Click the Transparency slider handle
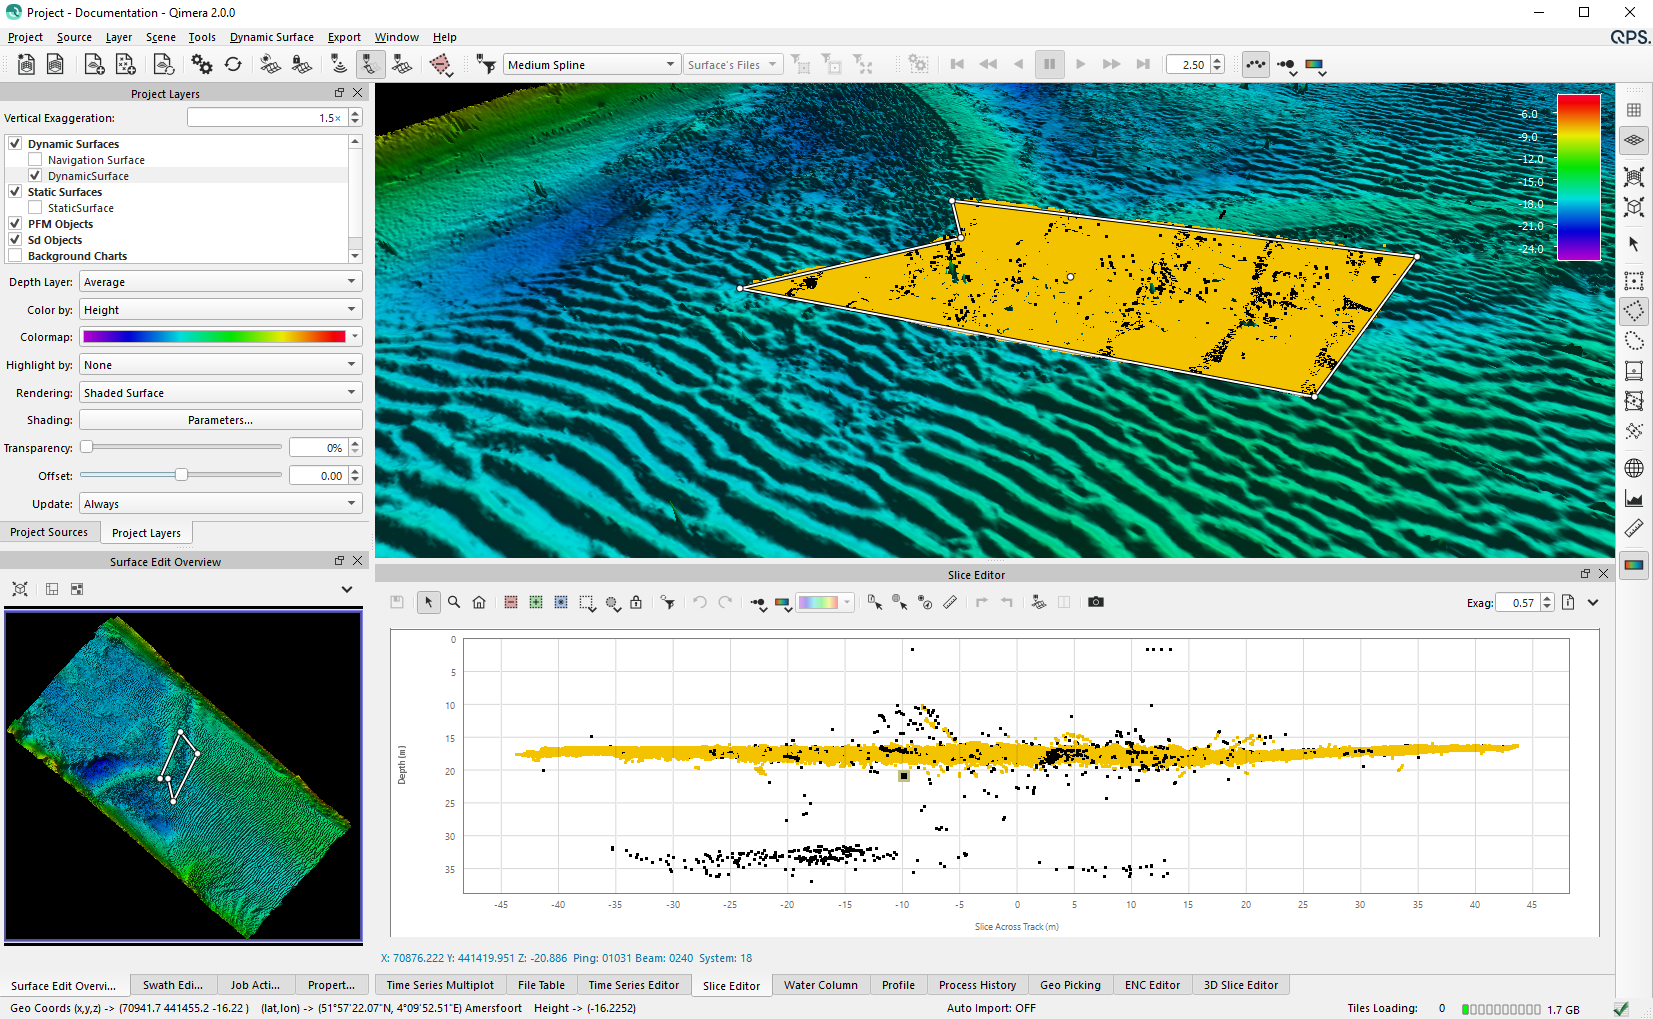The width and height of the screenshot is (1653, 1019). [x=87, y=447]
